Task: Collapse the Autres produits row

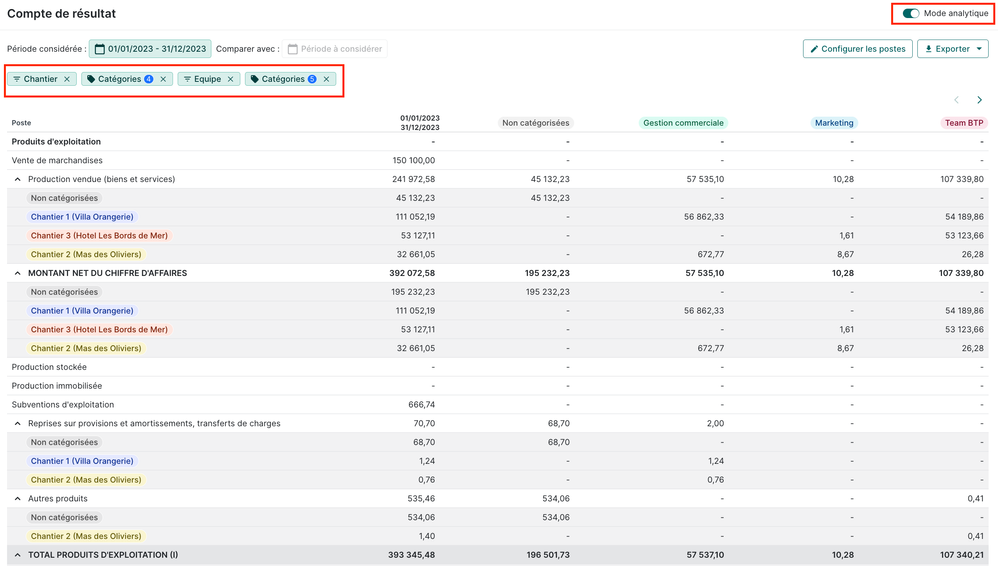Action: pos(17,499)
